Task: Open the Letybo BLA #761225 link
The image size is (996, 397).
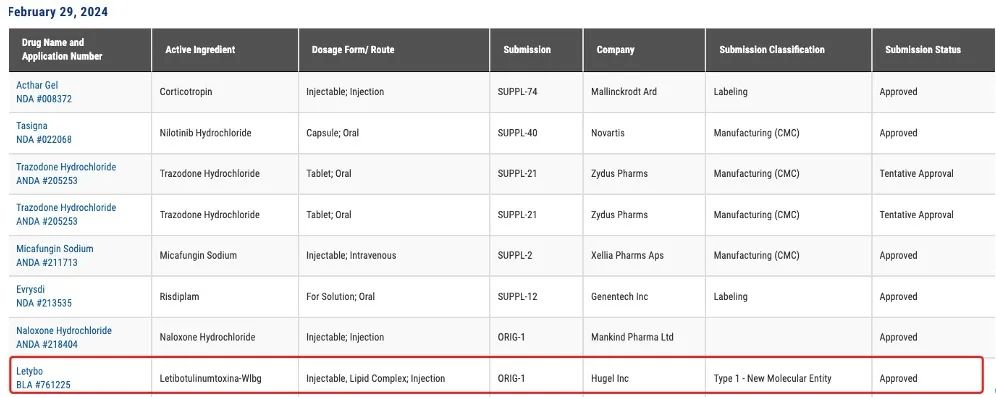Action: coord(43,378)
